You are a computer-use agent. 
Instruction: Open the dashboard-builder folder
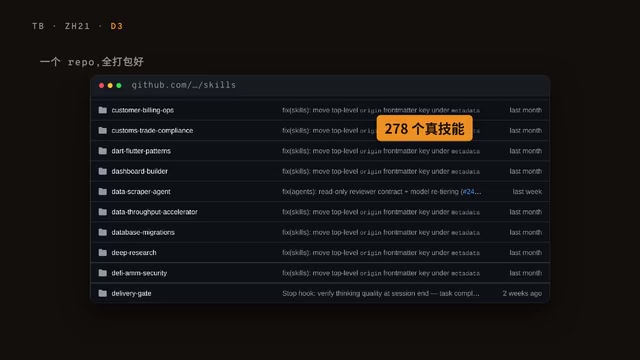pyautogui.click(x=140, y=171)
